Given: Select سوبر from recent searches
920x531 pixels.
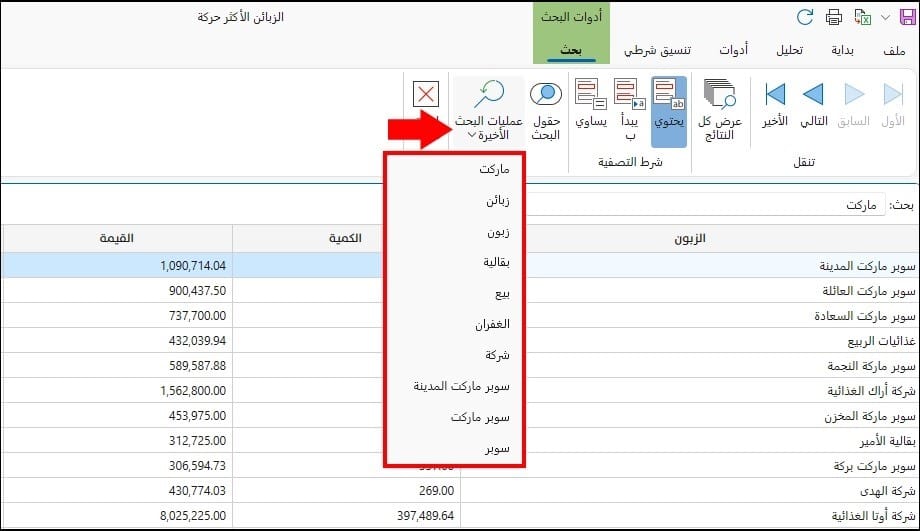Looking at the screenshot, I should point(455,448).
